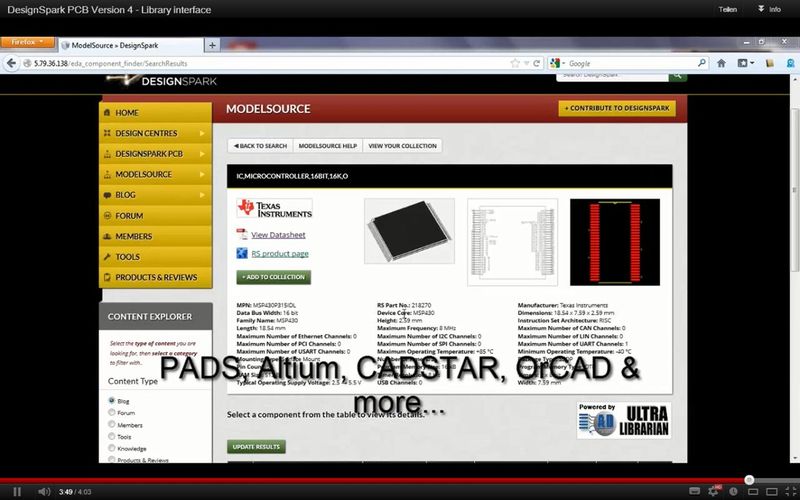800x500 pixels.
Task: Click Add to Collection button
Action: coord(273,277)
